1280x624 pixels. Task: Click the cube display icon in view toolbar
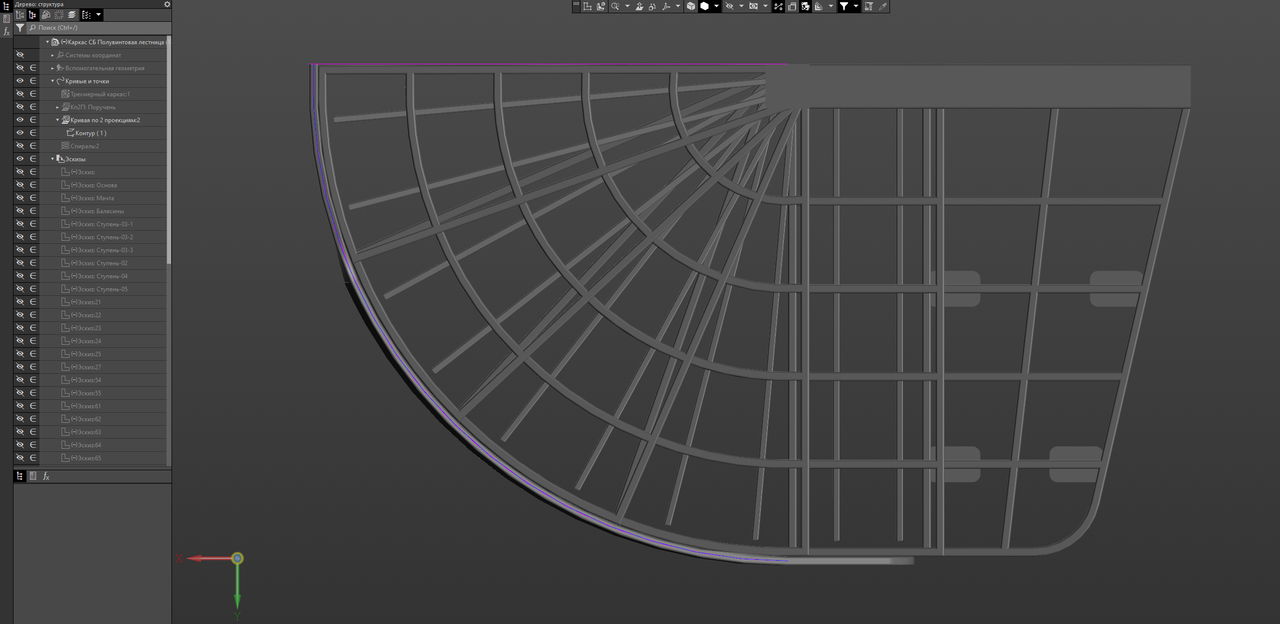coord(691,6)
